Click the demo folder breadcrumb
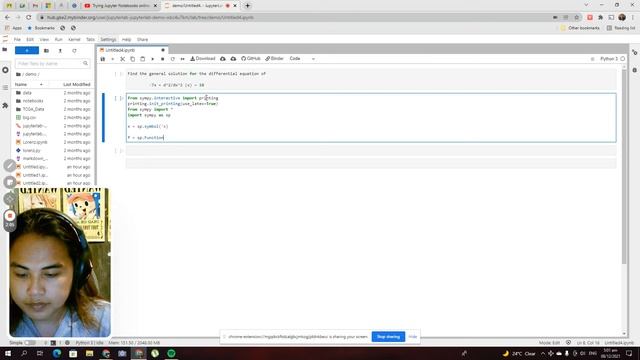This screenshot has width=640, height=360. click(x=31, y=74)
